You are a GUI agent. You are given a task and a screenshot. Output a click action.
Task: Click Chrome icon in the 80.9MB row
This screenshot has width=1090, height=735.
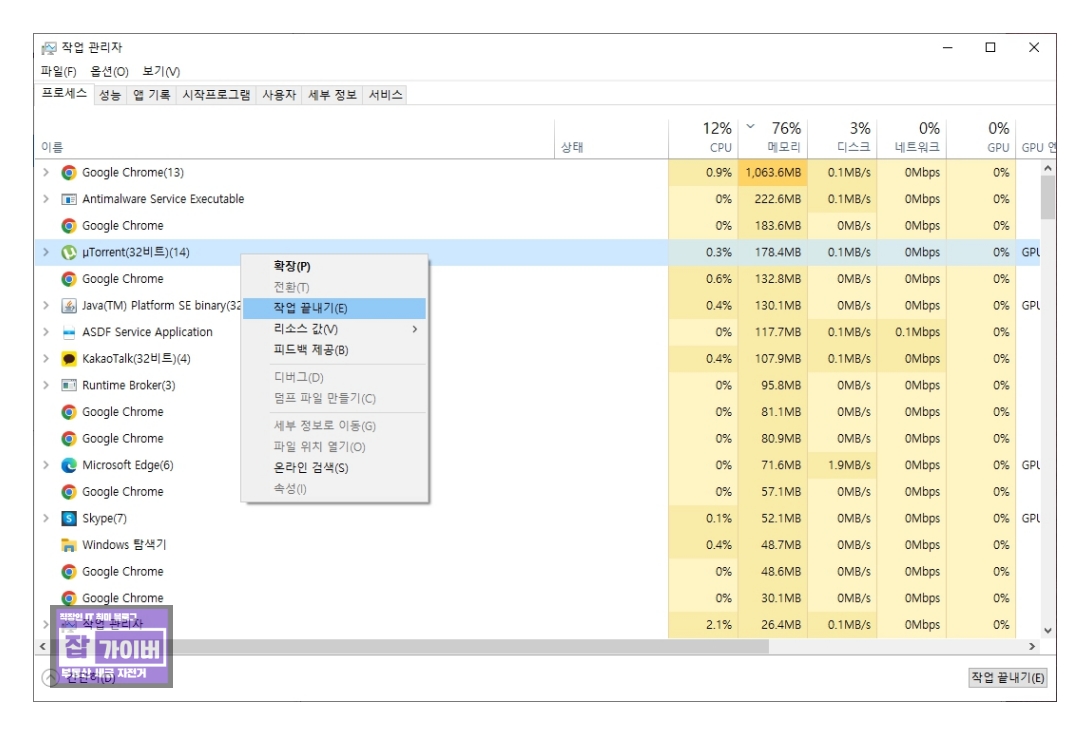coord(69,439)
